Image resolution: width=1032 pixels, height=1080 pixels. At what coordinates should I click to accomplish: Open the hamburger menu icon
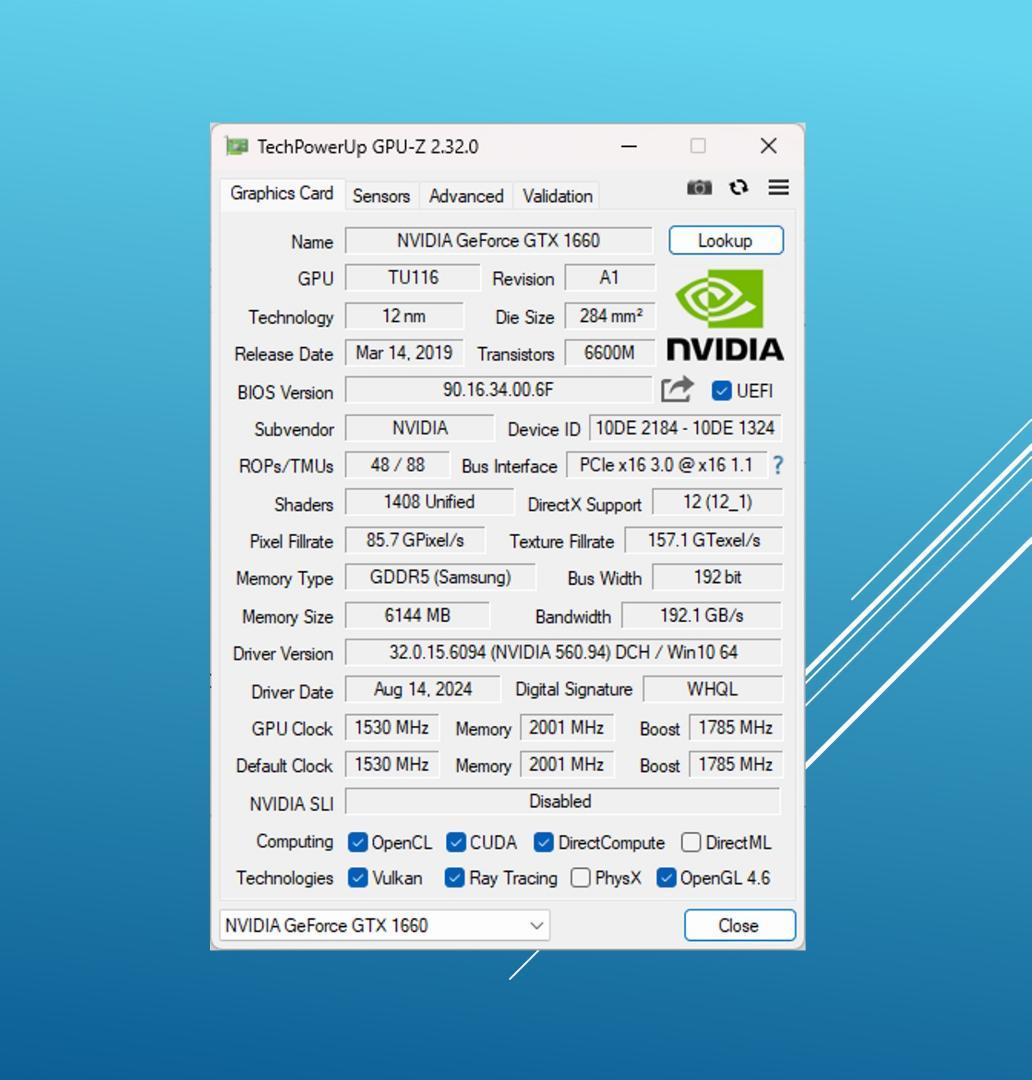[778, 187]
